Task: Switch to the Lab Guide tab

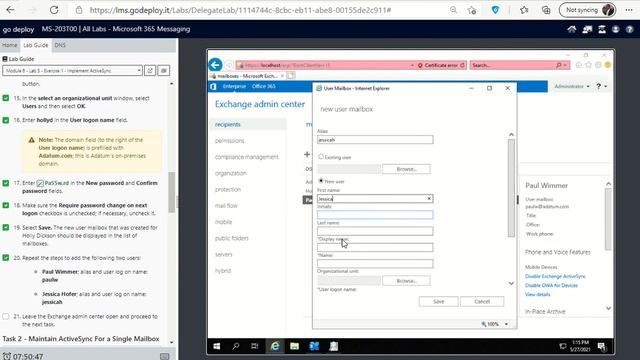Action: 36,45
